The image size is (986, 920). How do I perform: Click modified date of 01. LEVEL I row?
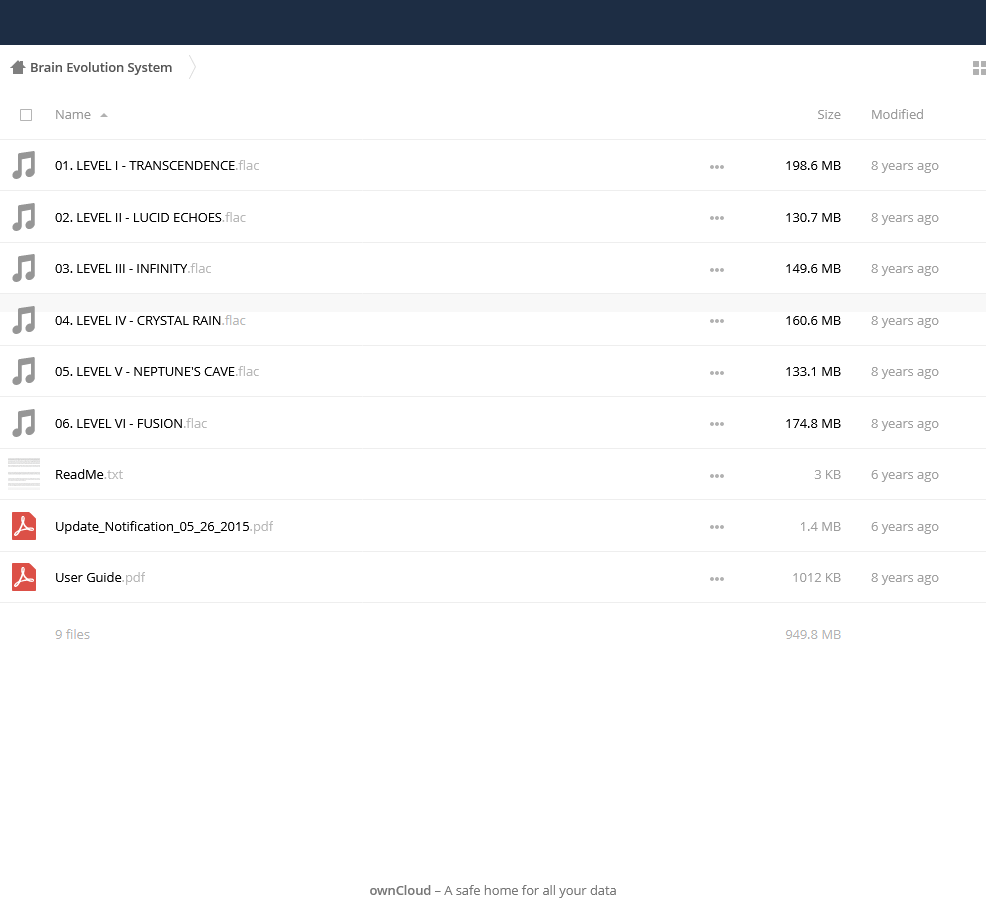(x=904, y=165)
